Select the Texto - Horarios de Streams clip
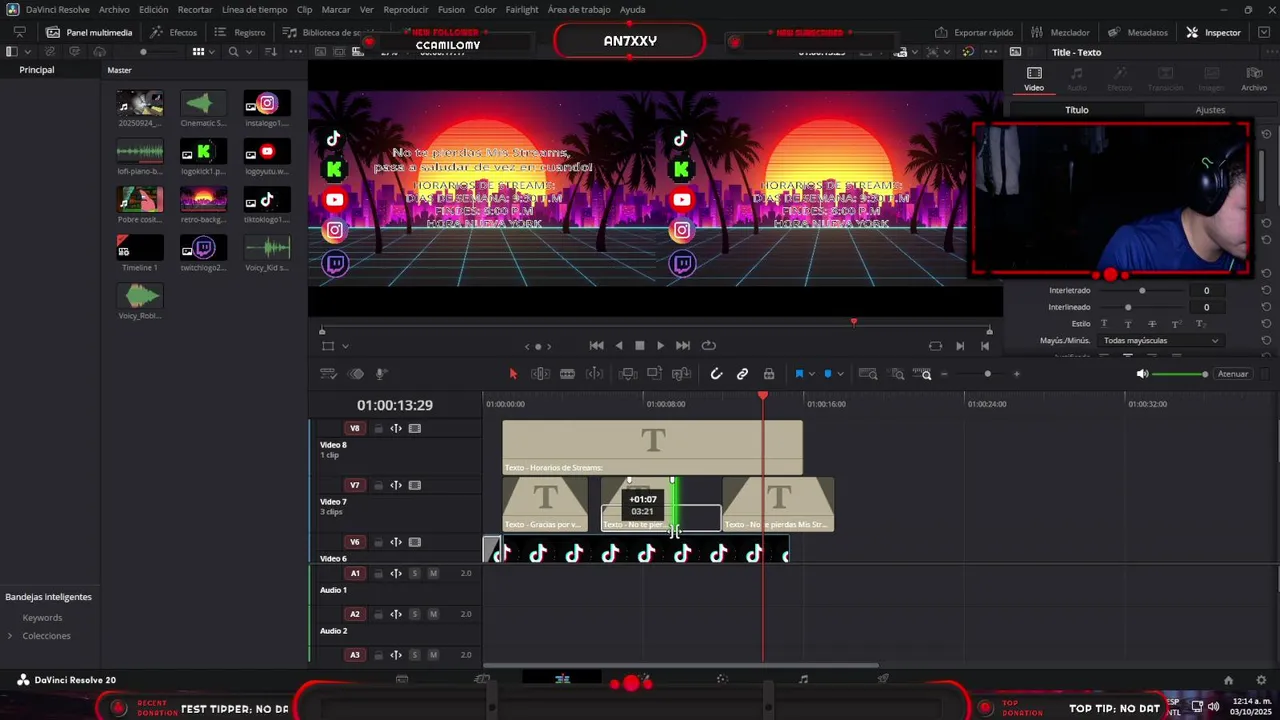This screenshot has height=720, width=1280. [652, 447]
